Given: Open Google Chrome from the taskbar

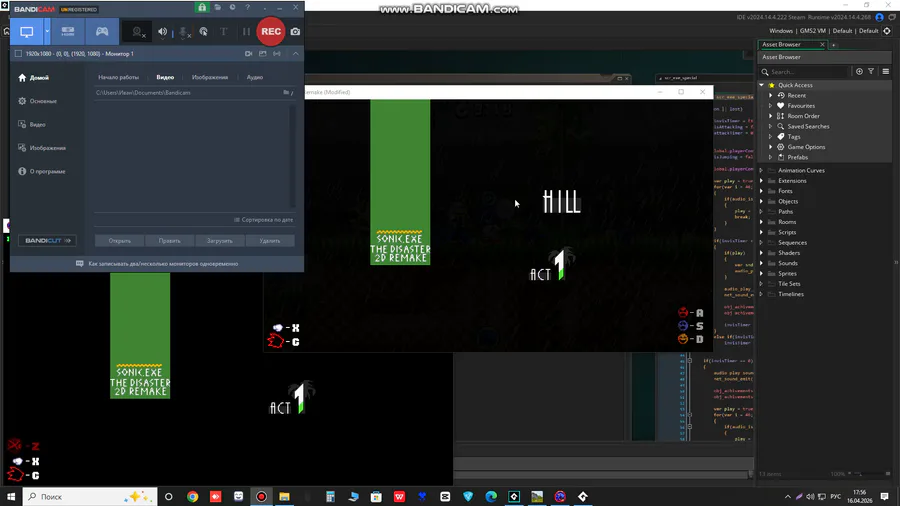Looking at the screenshot, I should (x=192, y=497).
